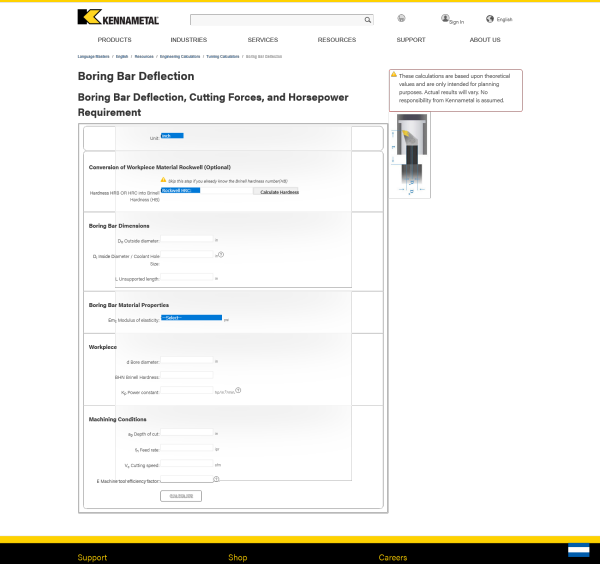The height and width of the screenshot is (564, 600).
Task: Click the Calculate Hardness button
Action: (276, 192)
